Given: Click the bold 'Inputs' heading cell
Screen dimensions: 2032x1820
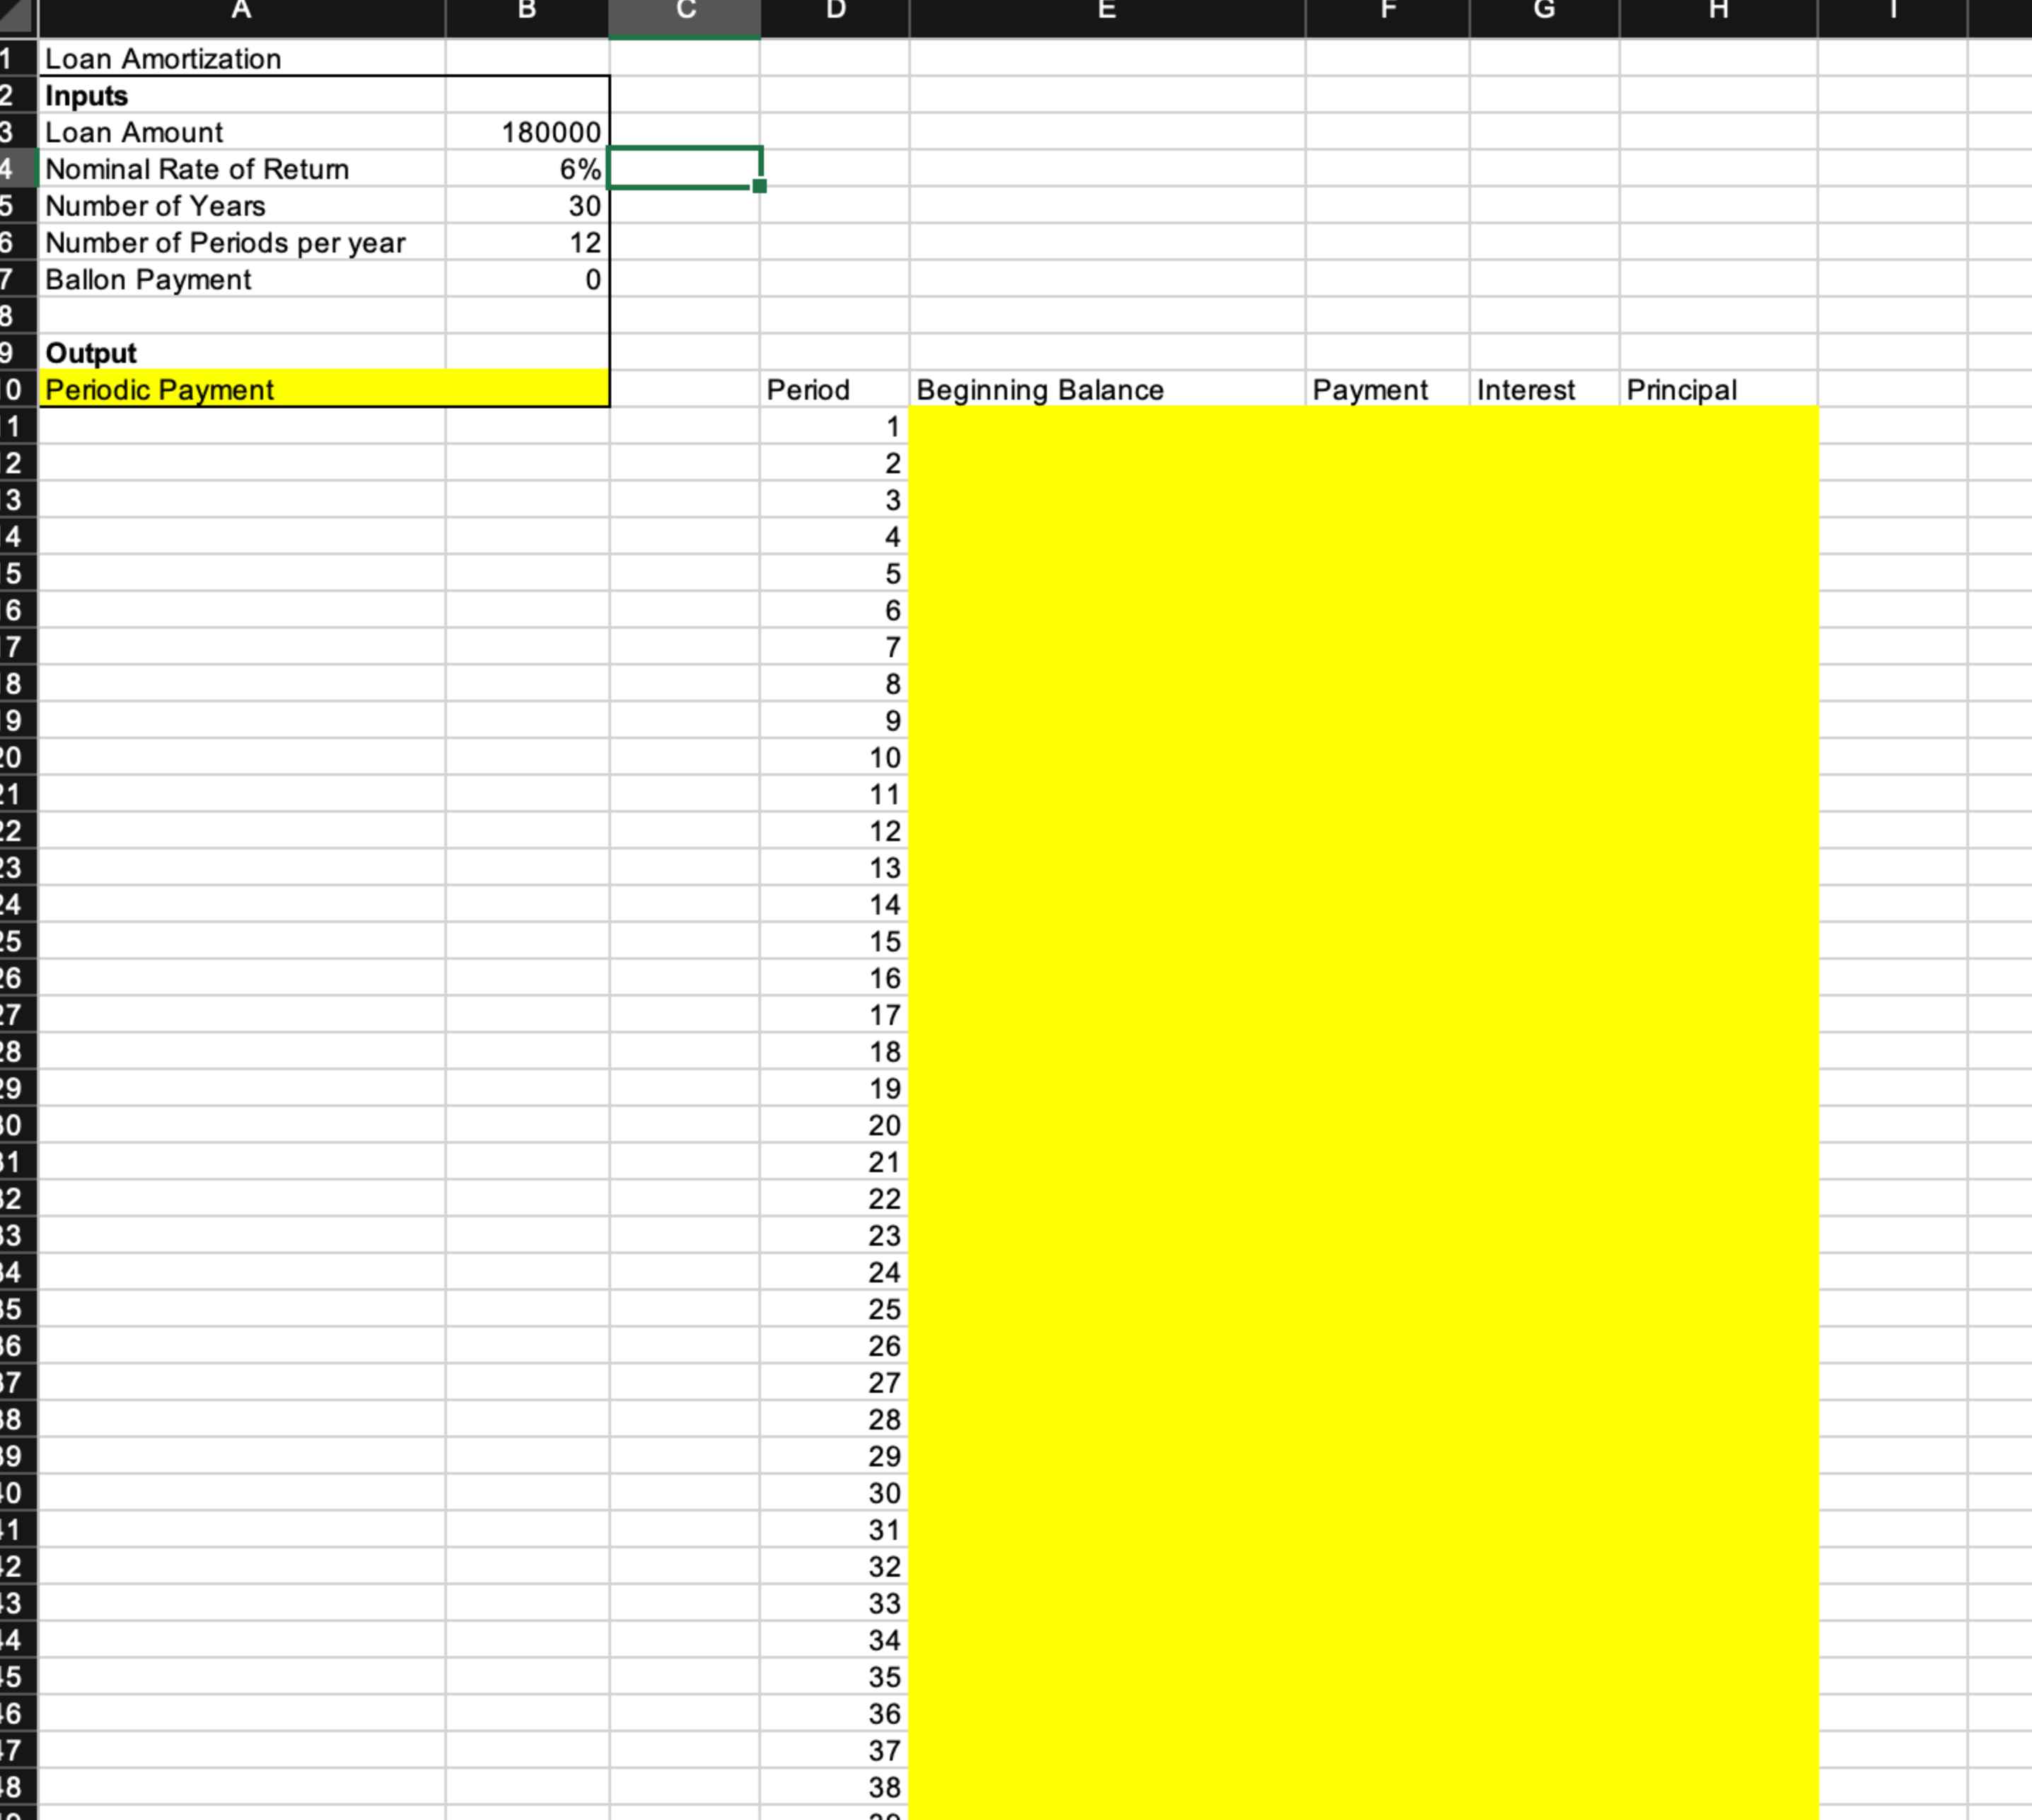Looking at the screenshot, I should [x=241, y=96].
